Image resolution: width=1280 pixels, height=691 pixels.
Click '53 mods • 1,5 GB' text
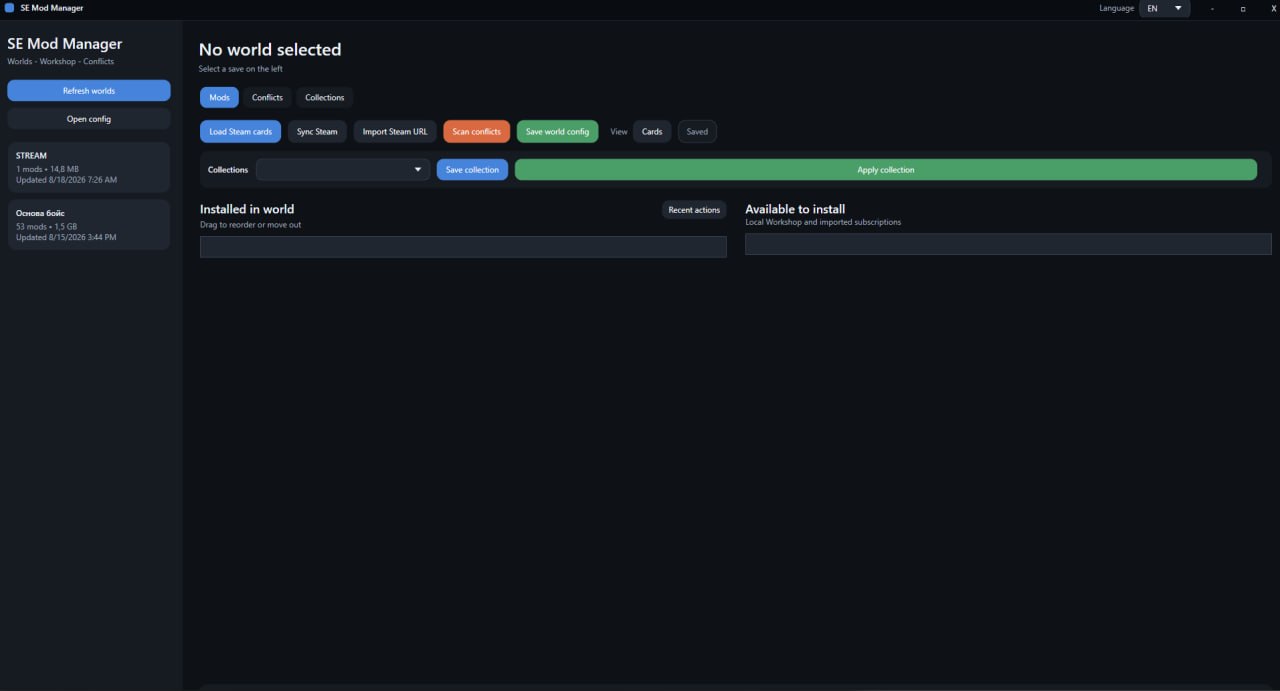[x=47, y=227]
